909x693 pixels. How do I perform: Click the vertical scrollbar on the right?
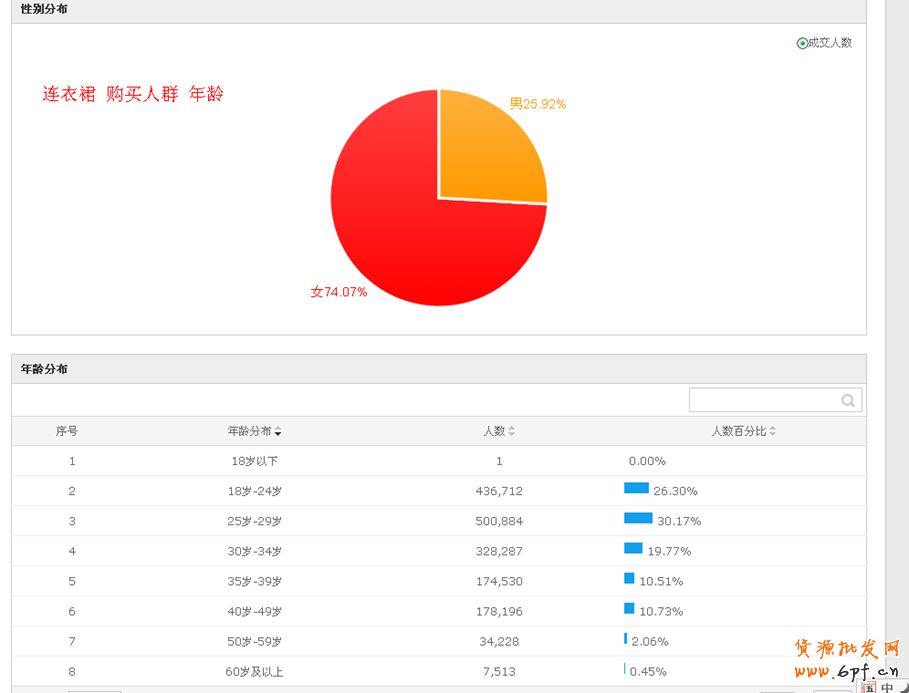point(896,300)
